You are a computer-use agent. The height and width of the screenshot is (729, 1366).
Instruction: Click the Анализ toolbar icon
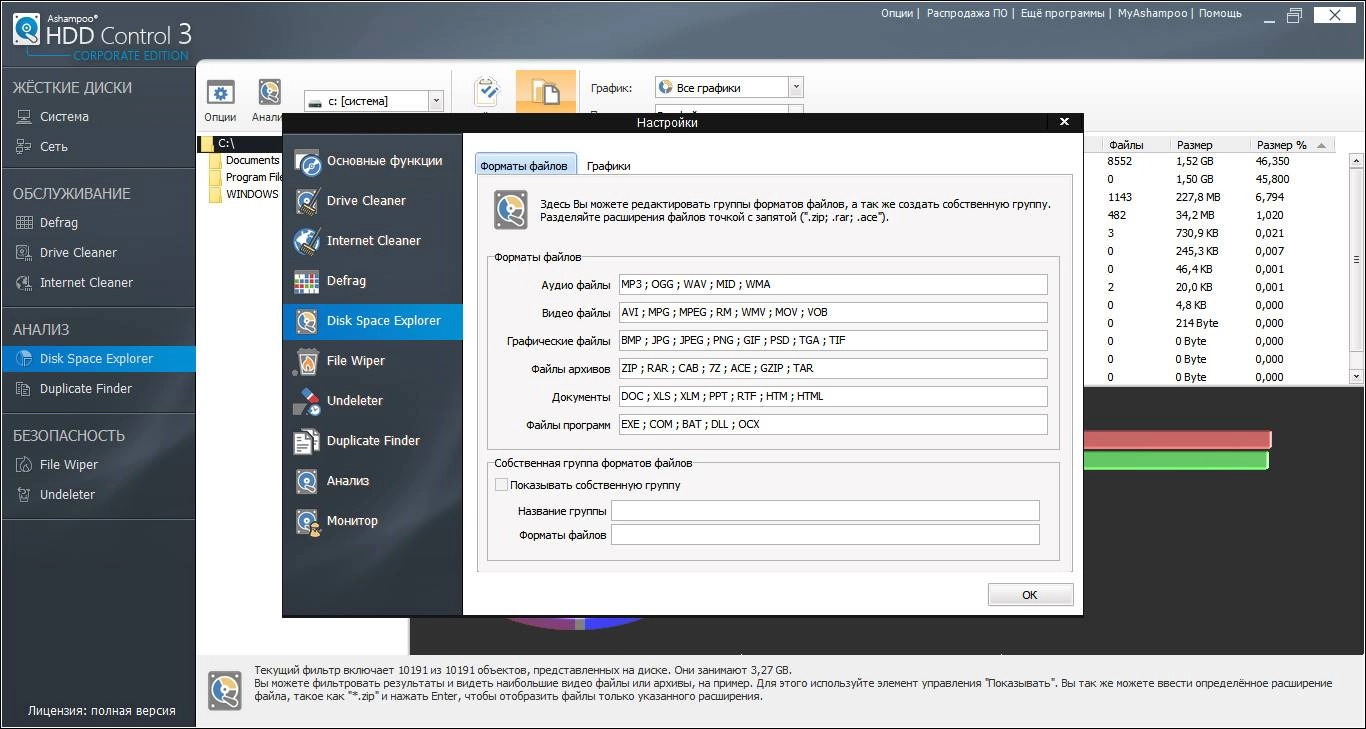[269, 92]
